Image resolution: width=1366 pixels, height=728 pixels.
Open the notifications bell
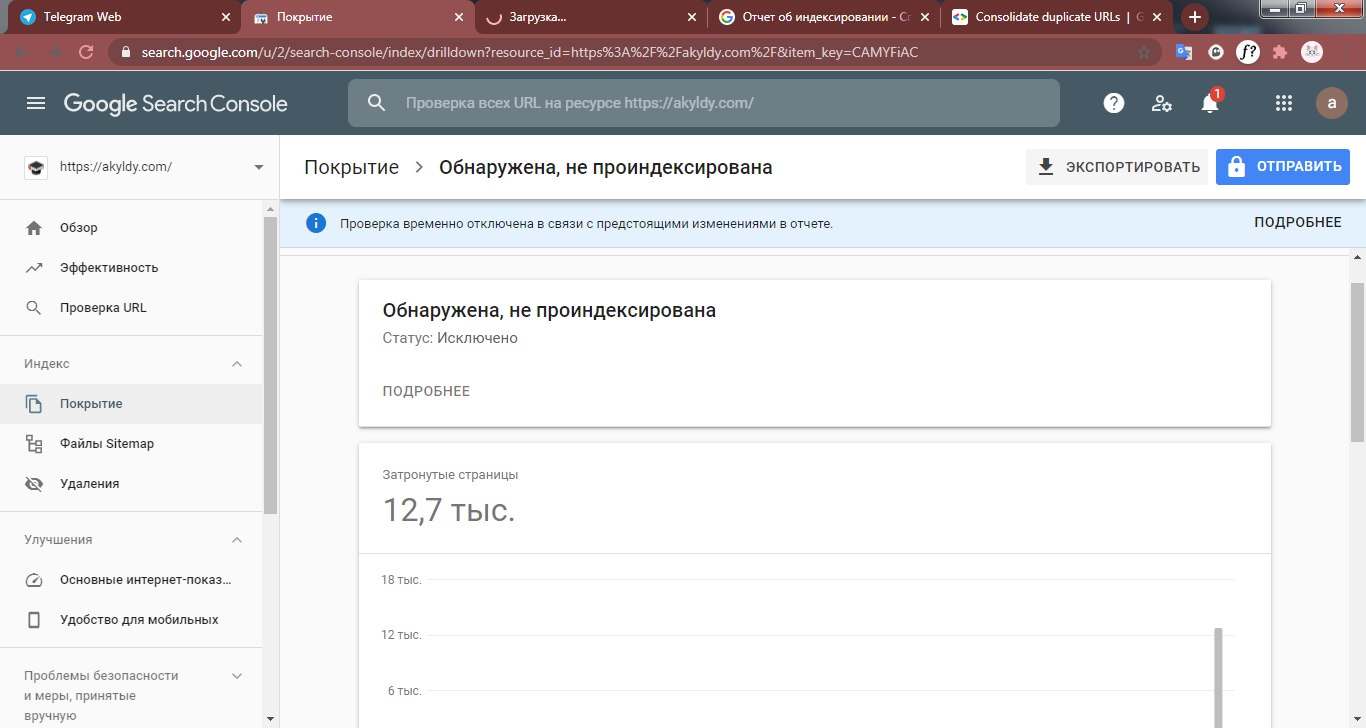pos(1210,102)
